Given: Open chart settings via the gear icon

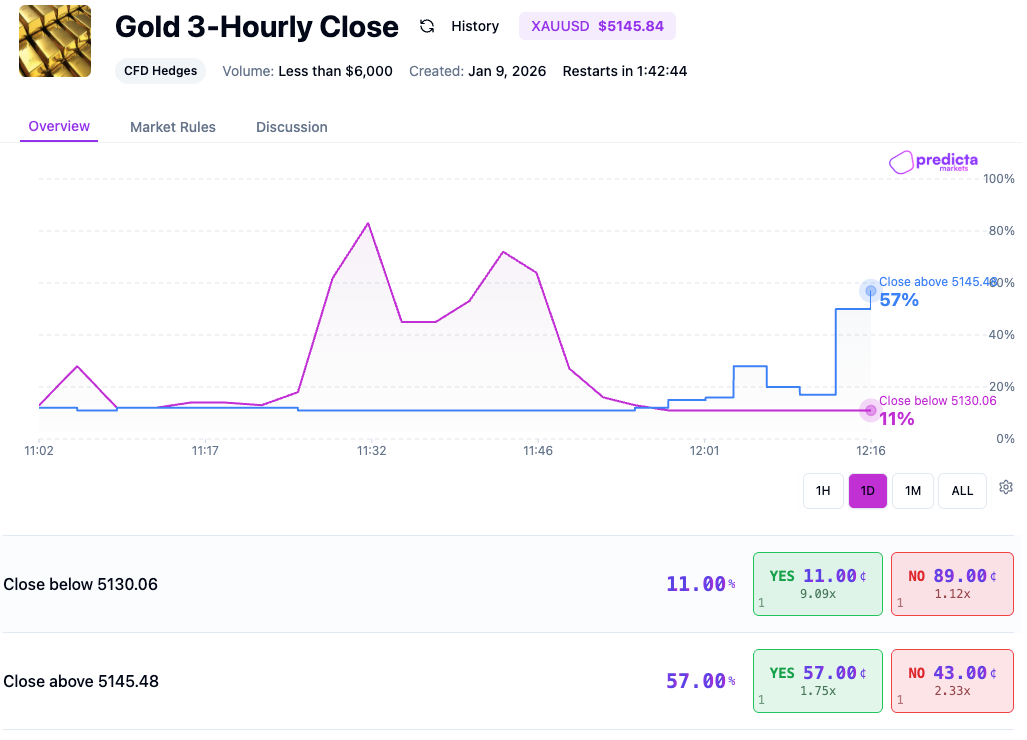Looking at the screenshot, I should pyautogui.click(x=1006, y=487).
